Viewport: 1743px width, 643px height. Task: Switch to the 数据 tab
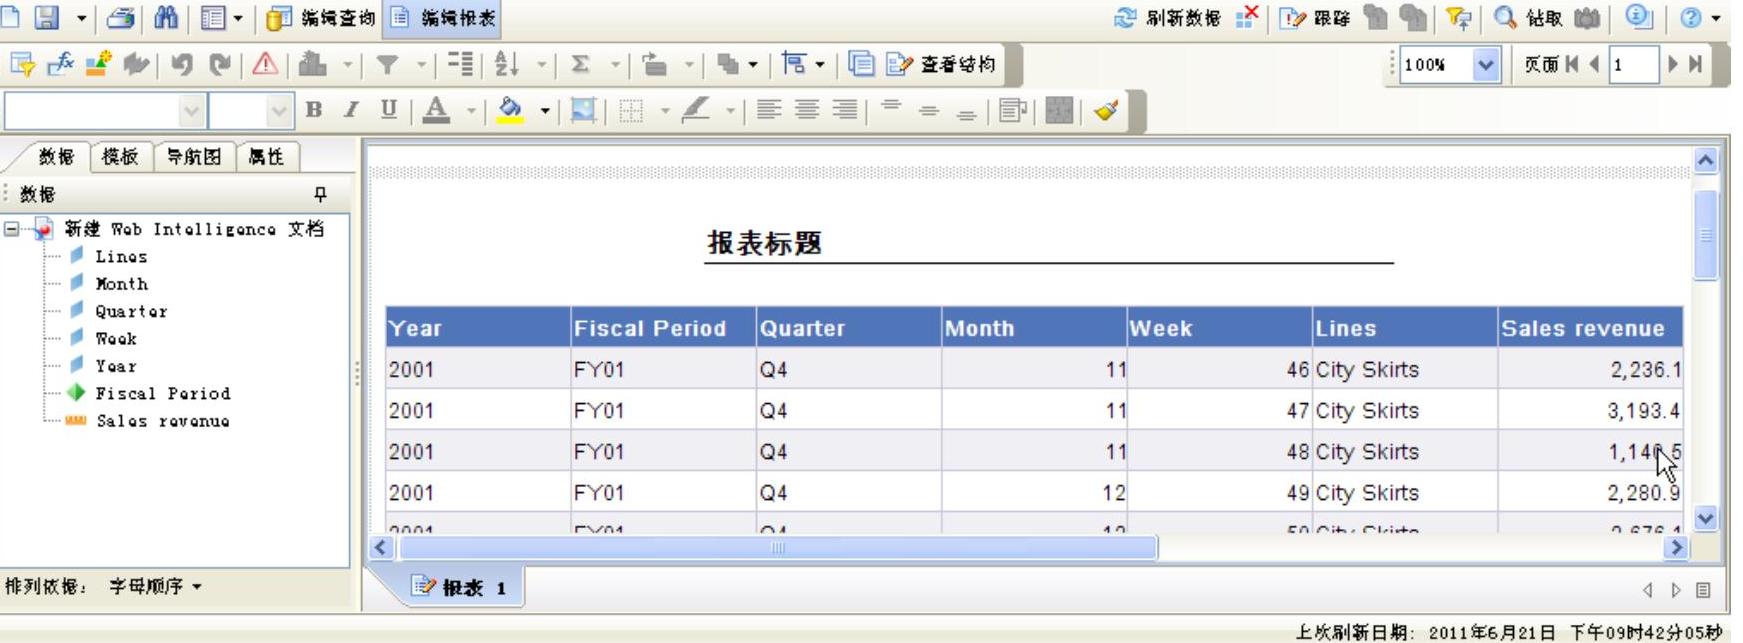coord(56,156)
